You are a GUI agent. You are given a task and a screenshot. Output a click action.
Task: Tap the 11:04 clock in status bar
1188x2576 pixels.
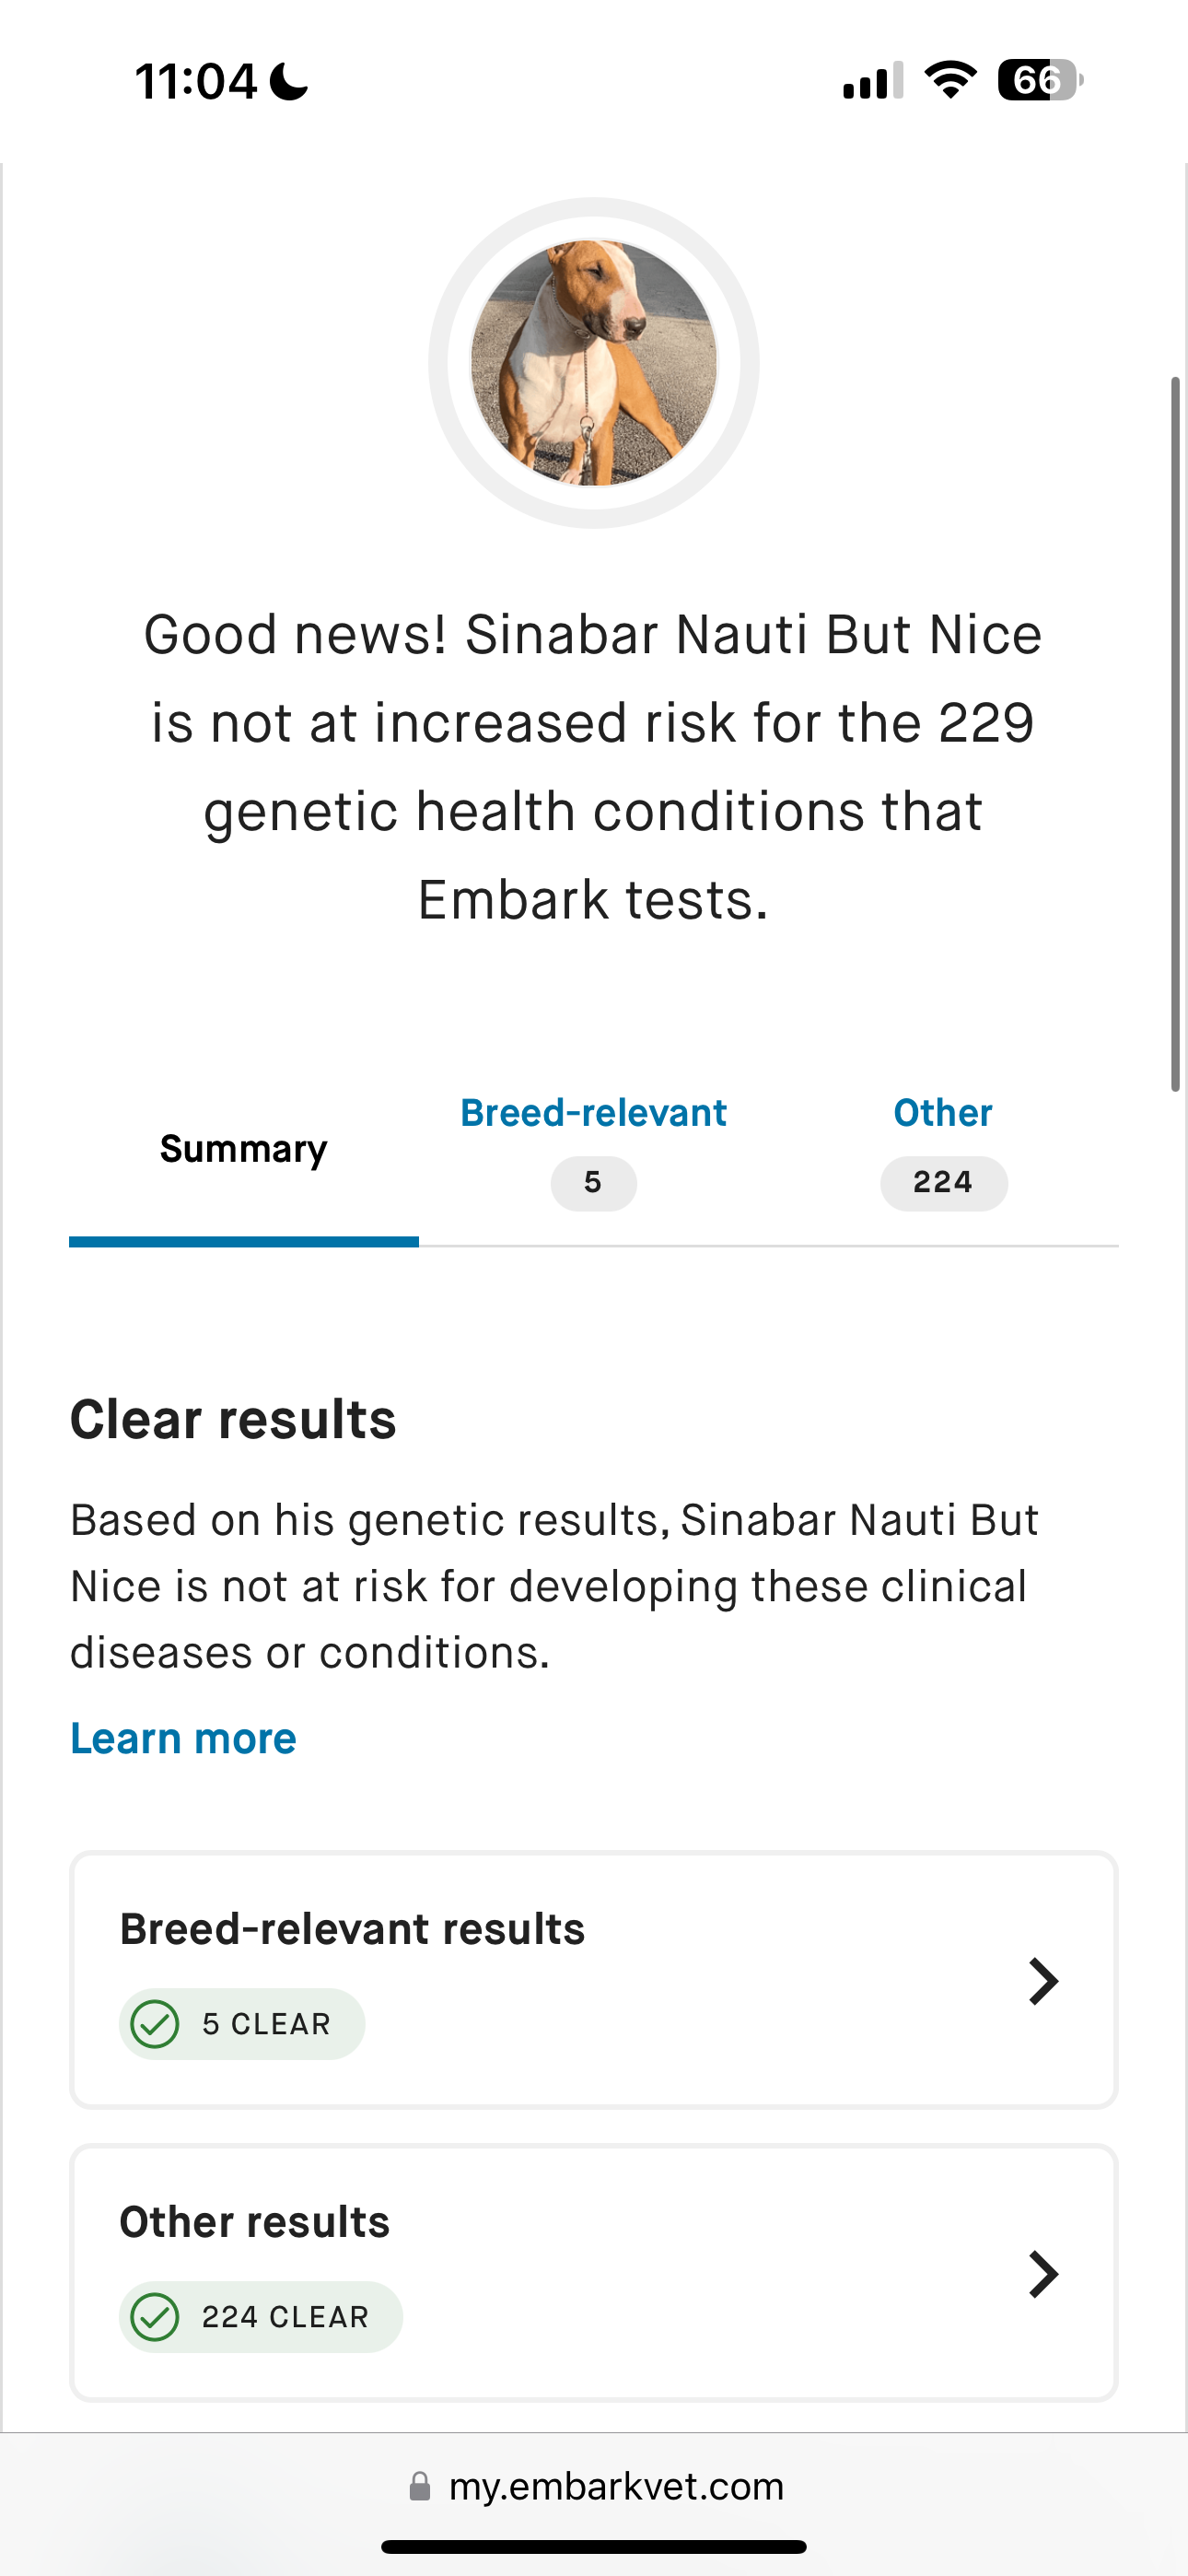click(x=196, y=81)
